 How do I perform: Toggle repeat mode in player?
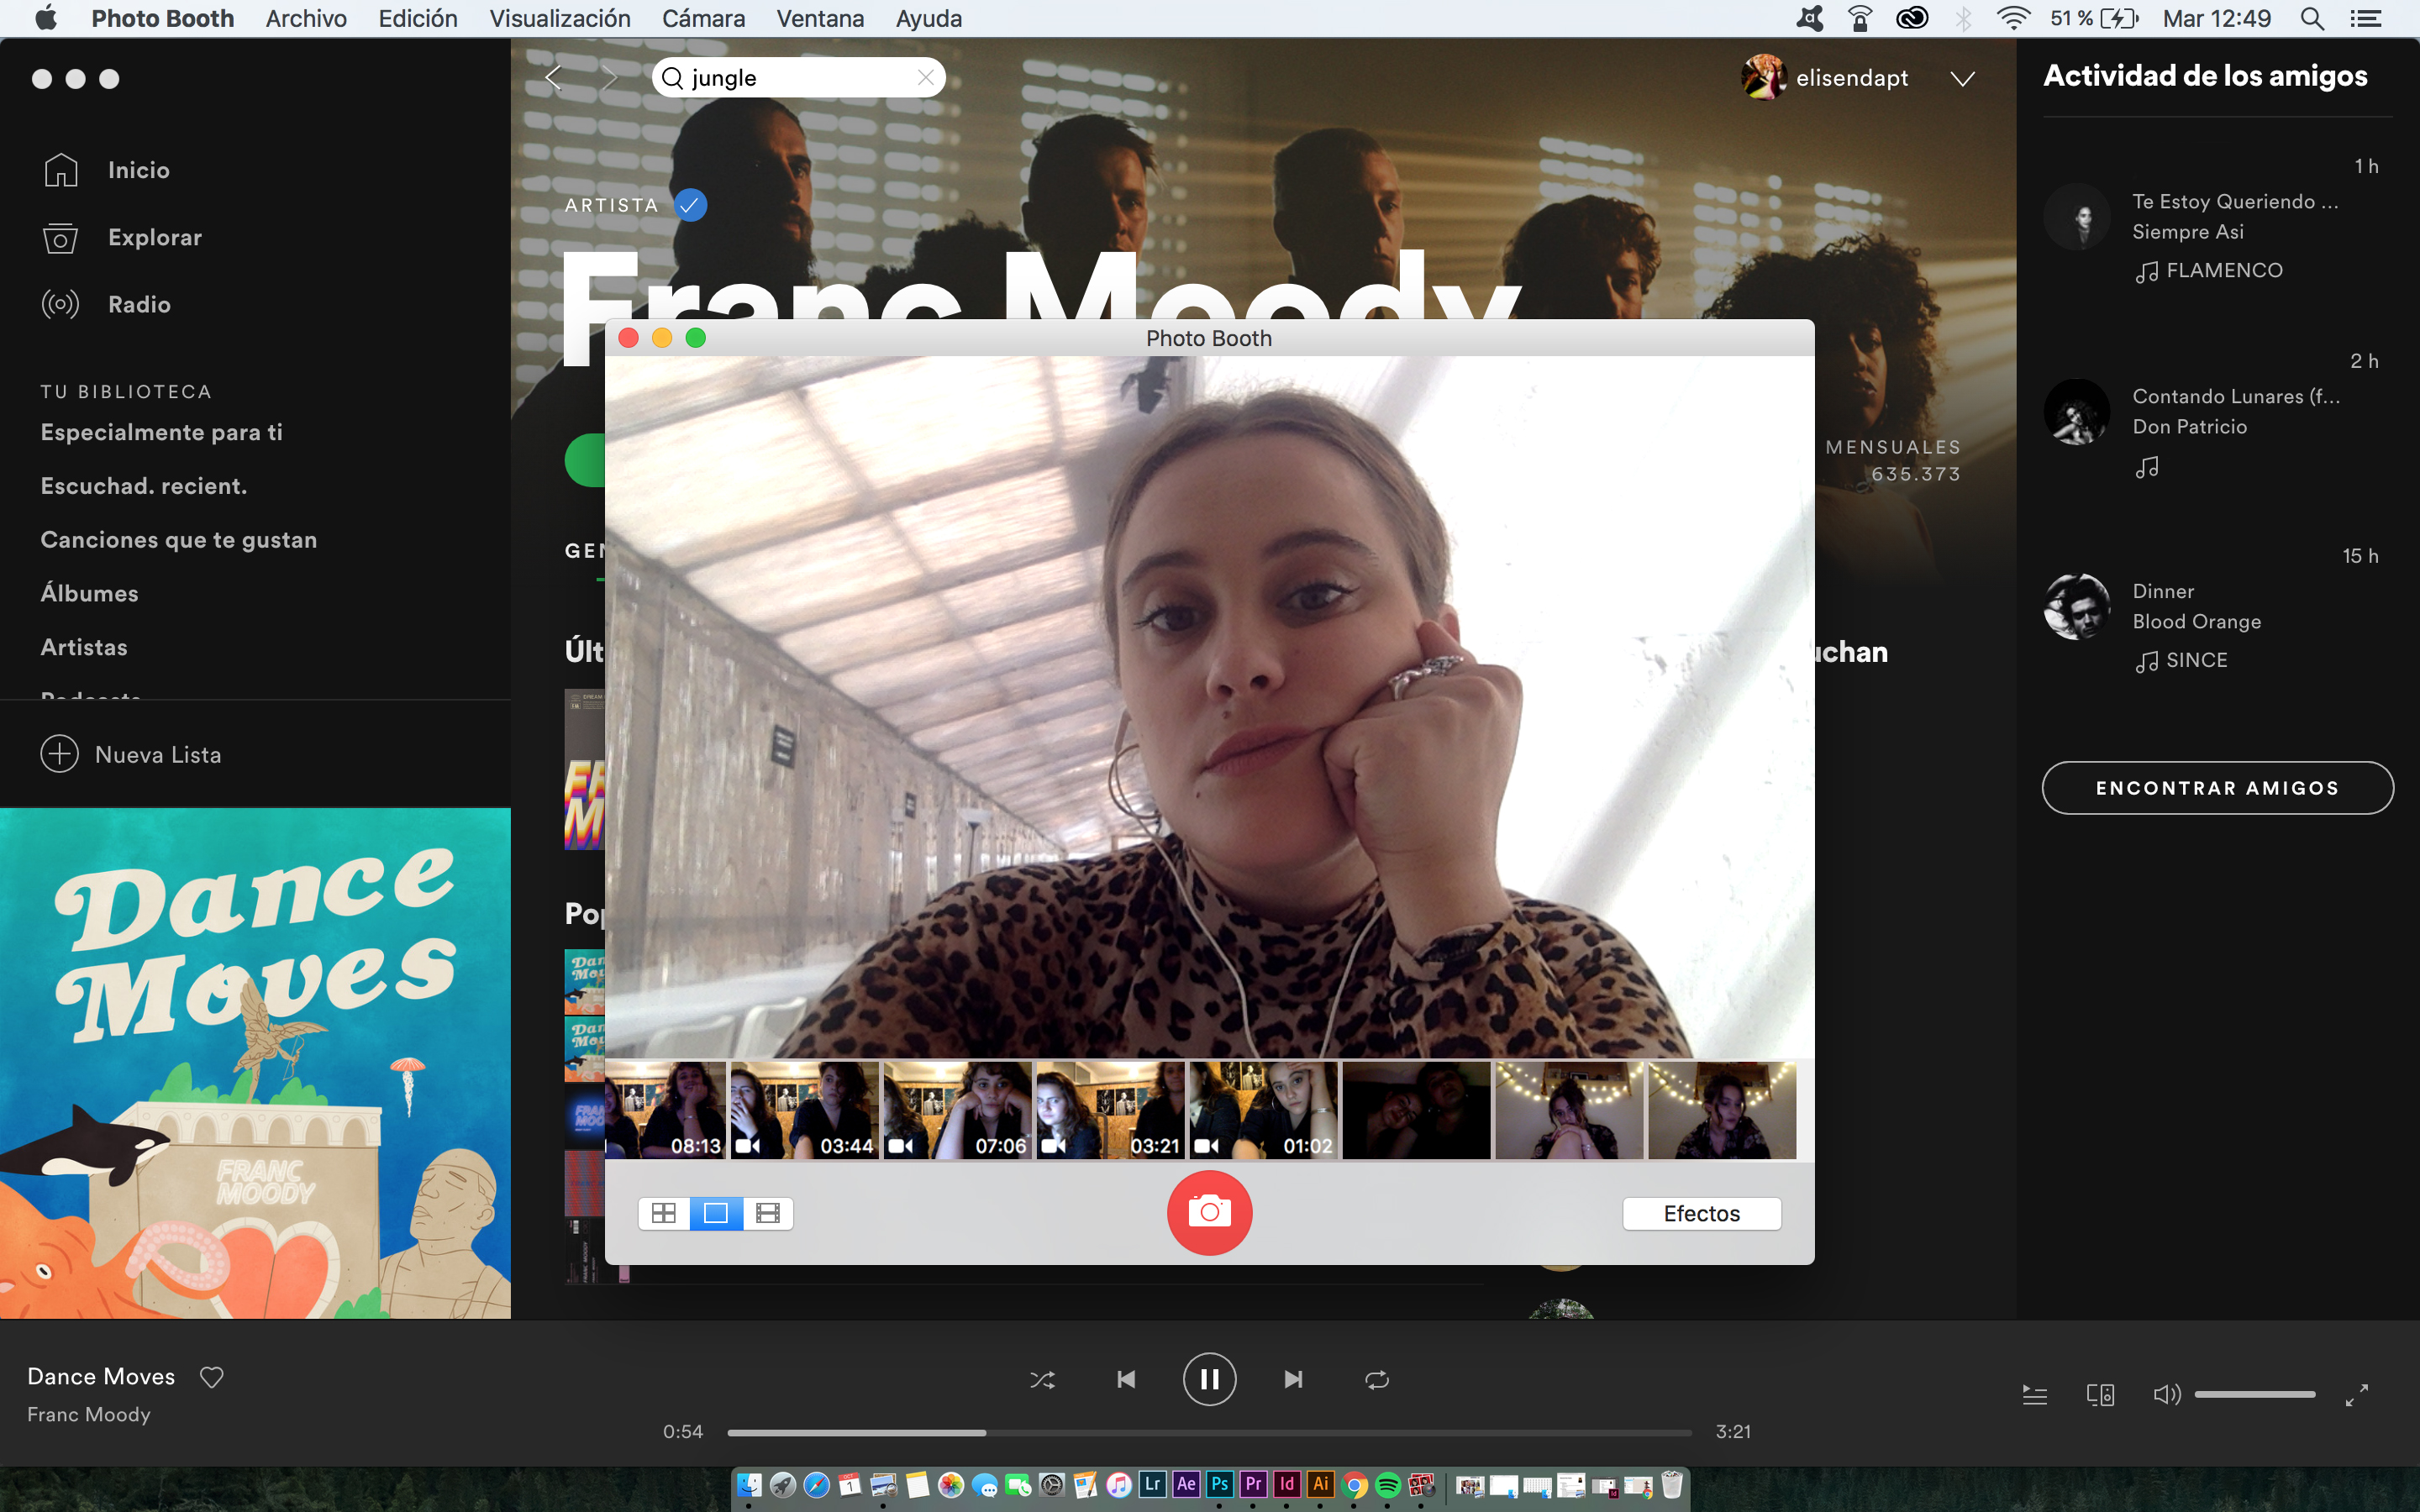1377,1380
